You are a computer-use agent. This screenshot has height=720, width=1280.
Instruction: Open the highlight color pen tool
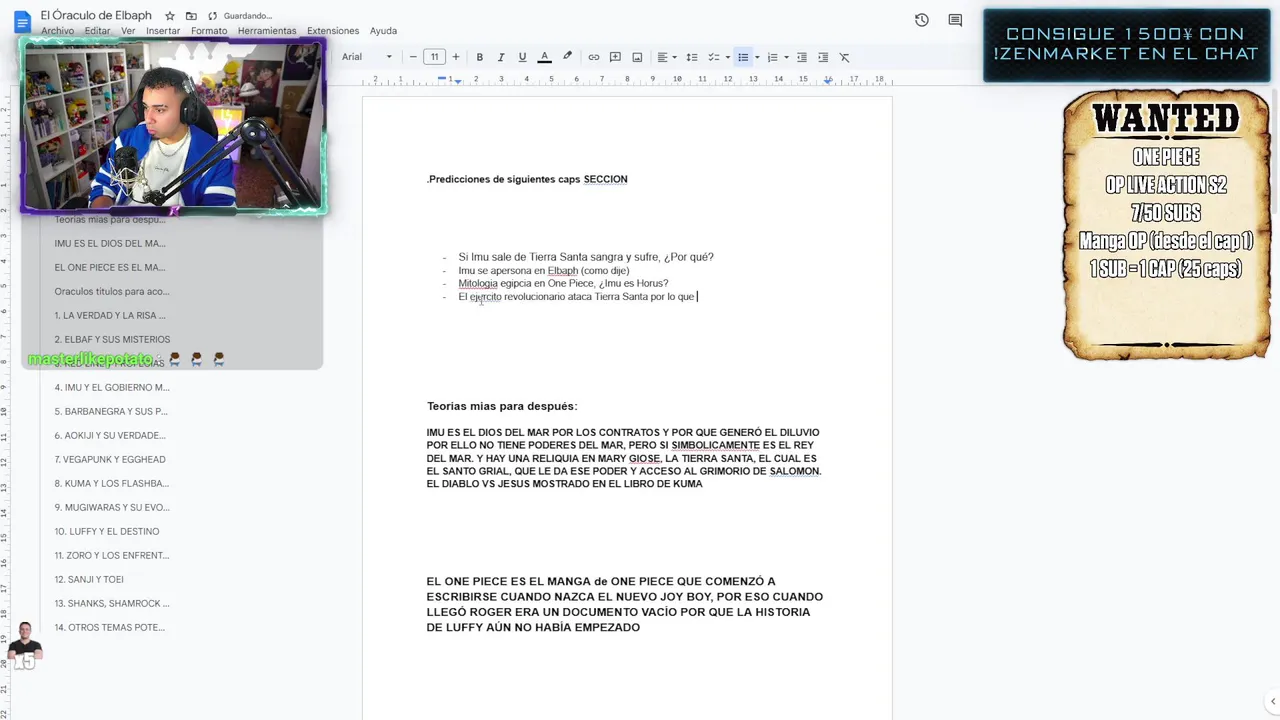coord(567,57)
